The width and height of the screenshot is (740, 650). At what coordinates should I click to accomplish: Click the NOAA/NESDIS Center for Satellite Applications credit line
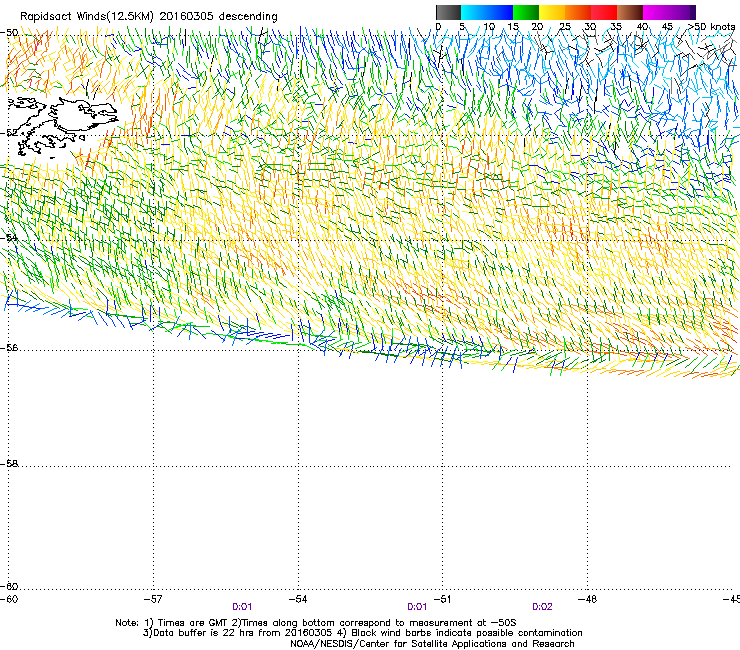432,644
